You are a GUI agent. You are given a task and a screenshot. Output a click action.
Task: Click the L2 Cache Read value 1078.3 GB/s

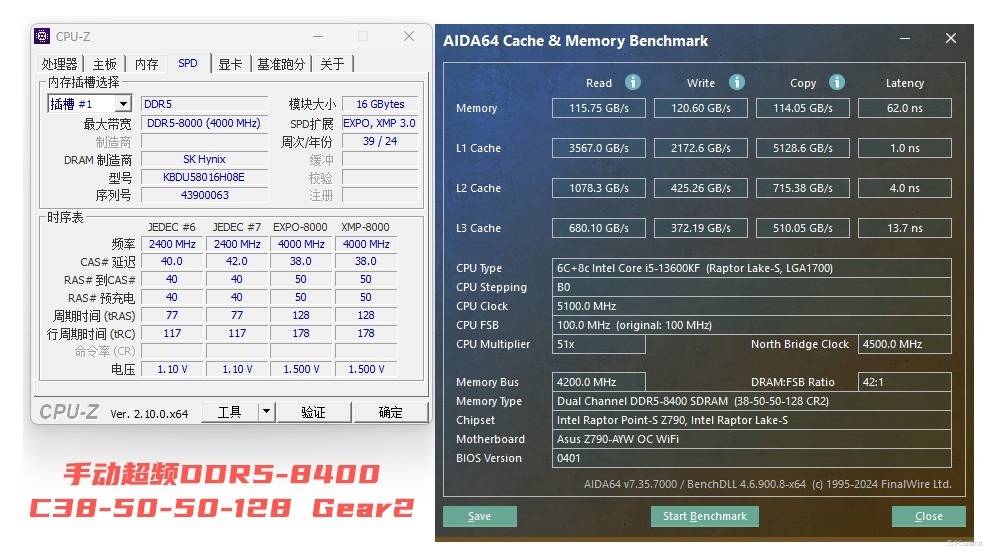598,188
